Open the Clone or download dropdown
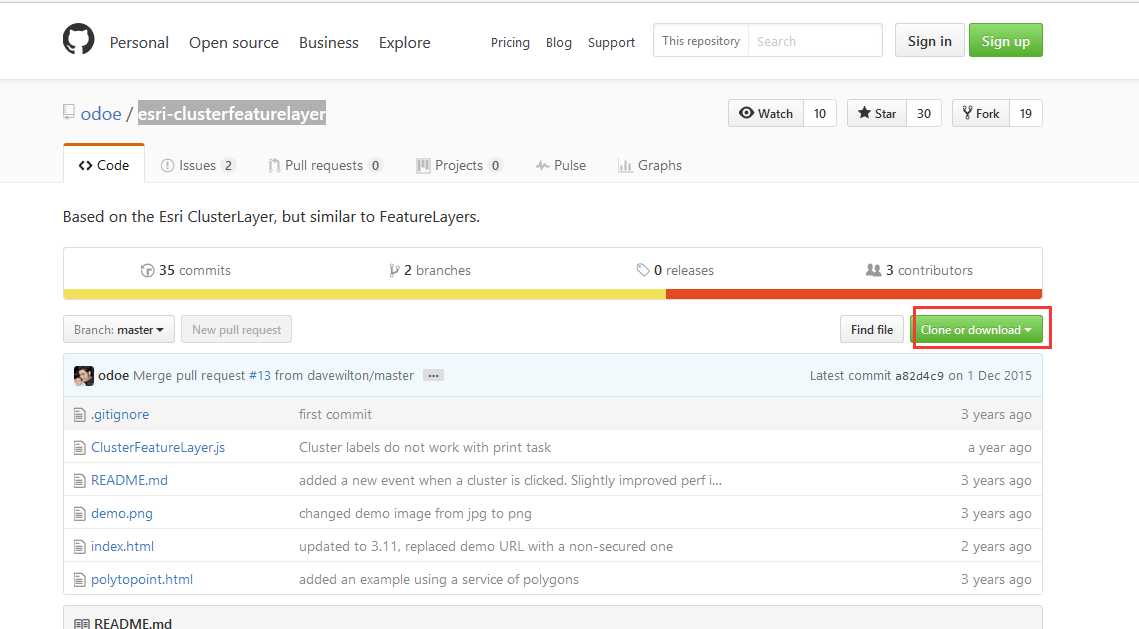 [x=976, y=330]
